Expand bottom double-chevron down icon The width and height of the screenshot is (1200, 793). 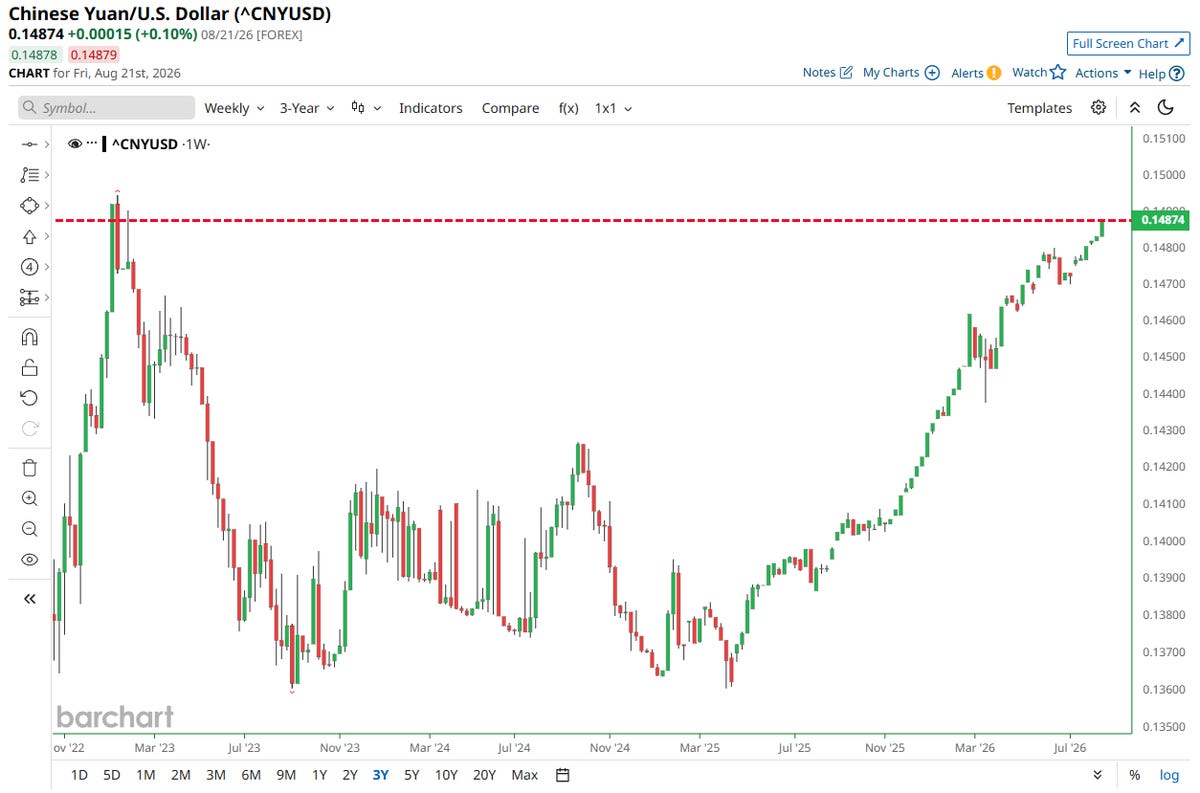click(x=1098, y=775)
